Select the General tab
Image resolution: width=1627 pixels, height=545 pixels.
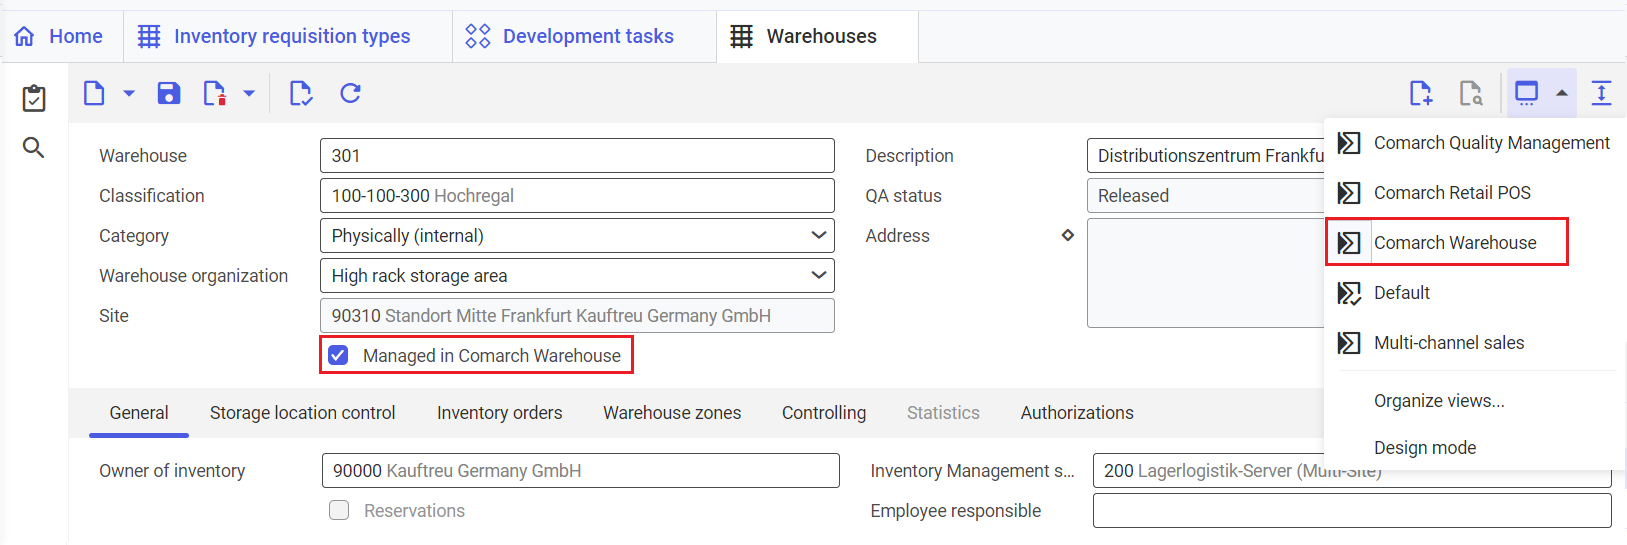[x=139, y=413]
